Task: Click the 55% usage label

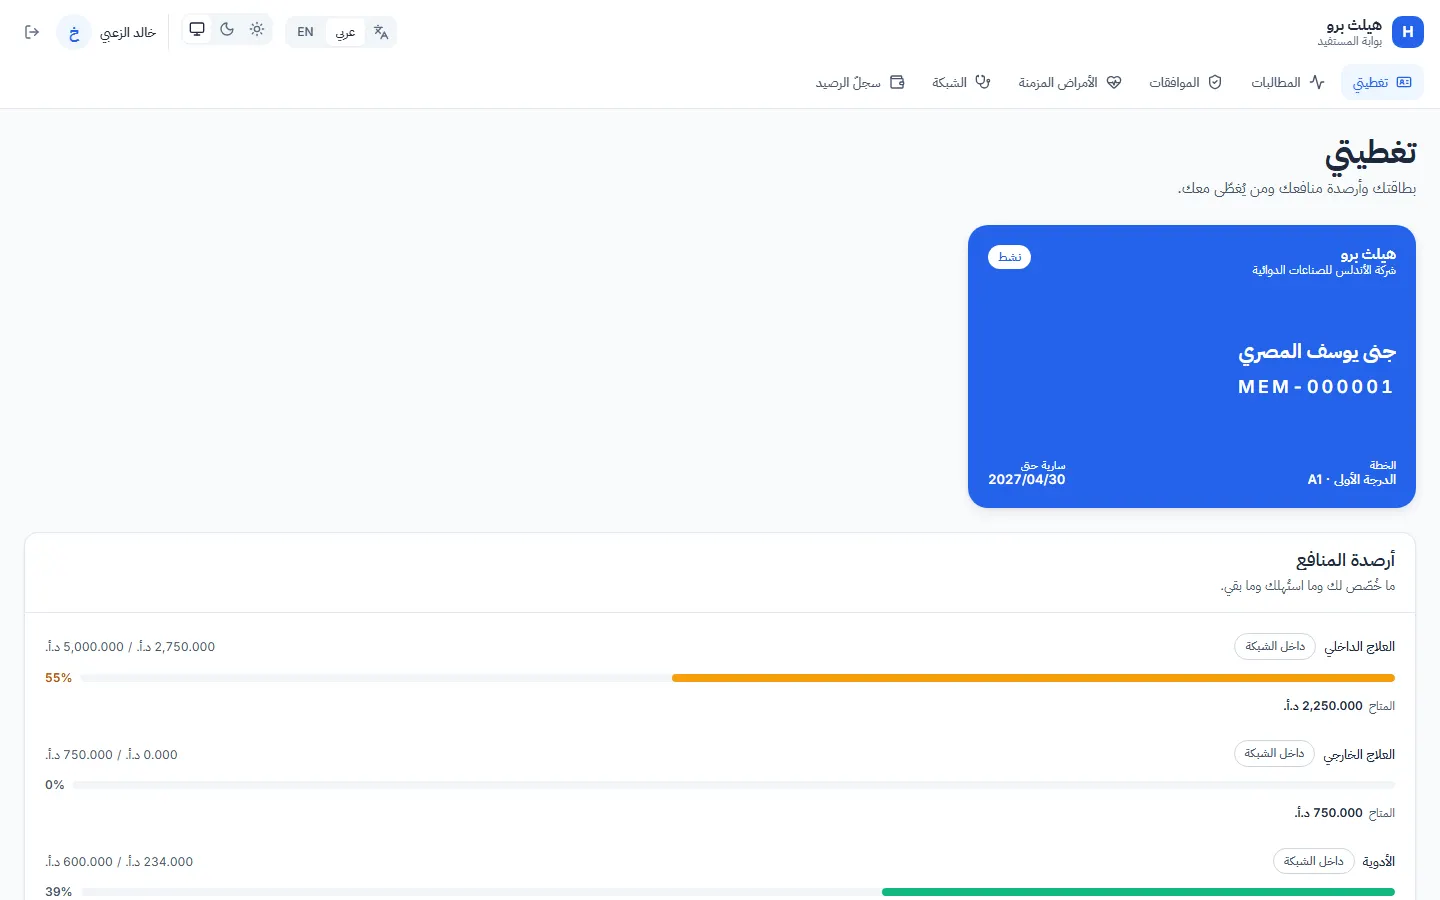Action: [58, 678]
